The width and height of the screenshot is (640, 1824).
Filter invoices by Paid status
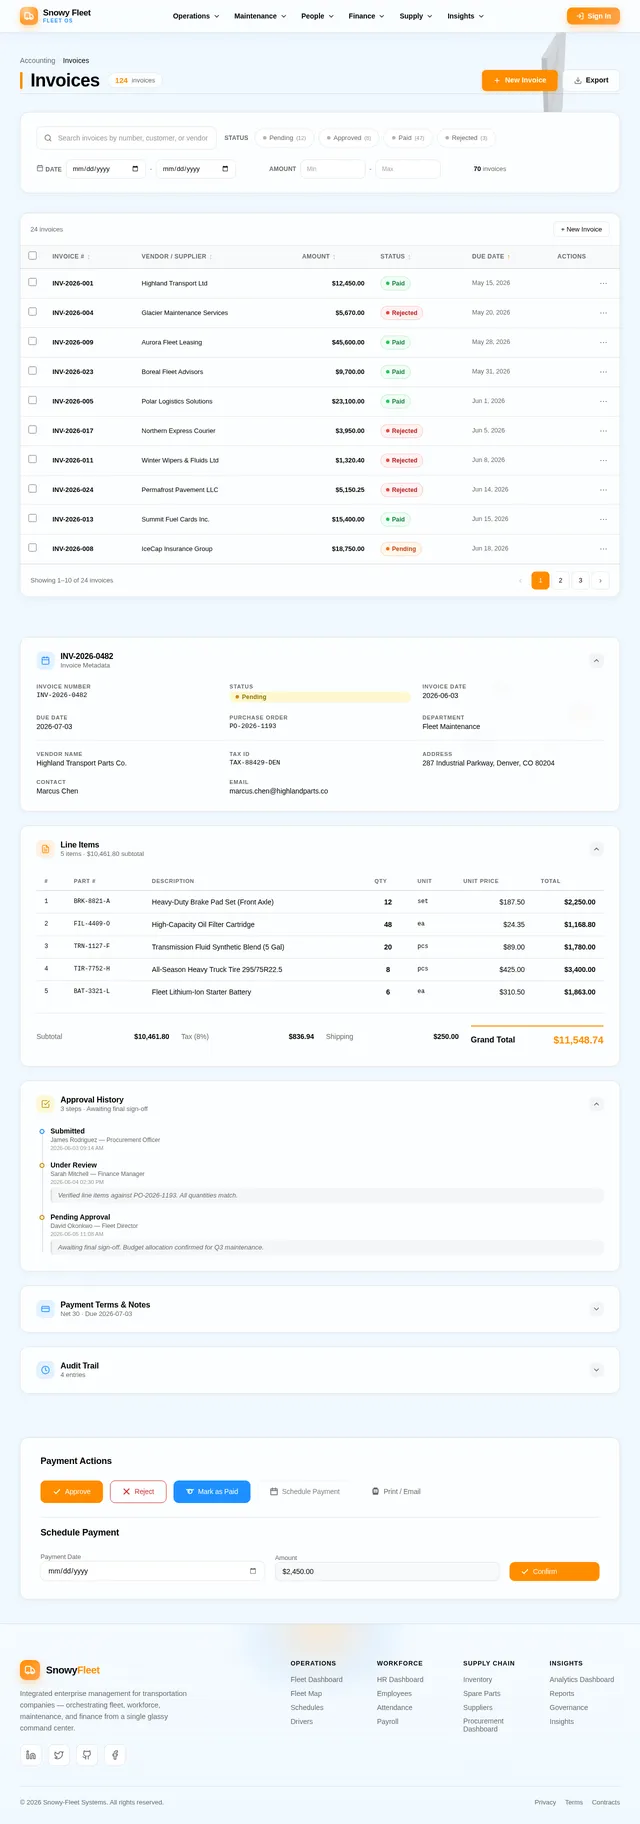408,138
